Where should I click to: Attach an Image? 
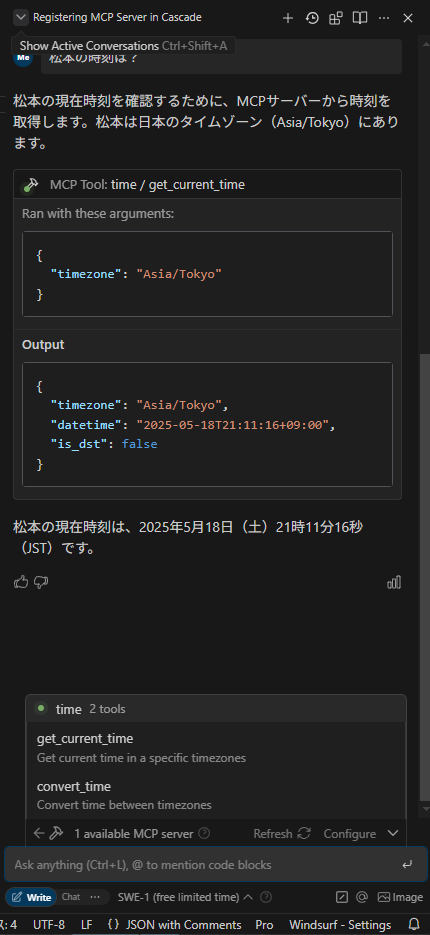point(400,897)
